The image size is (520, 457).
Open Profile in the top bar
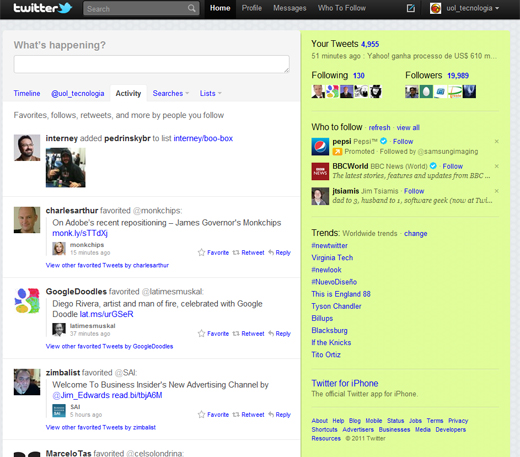point(252,8)
